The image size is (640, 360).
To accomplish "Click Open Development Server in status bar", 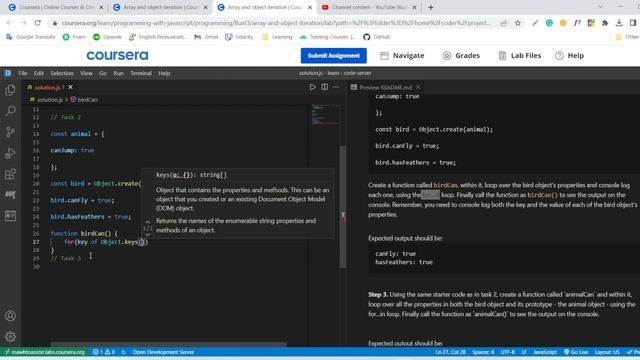I will coord(163,352).
